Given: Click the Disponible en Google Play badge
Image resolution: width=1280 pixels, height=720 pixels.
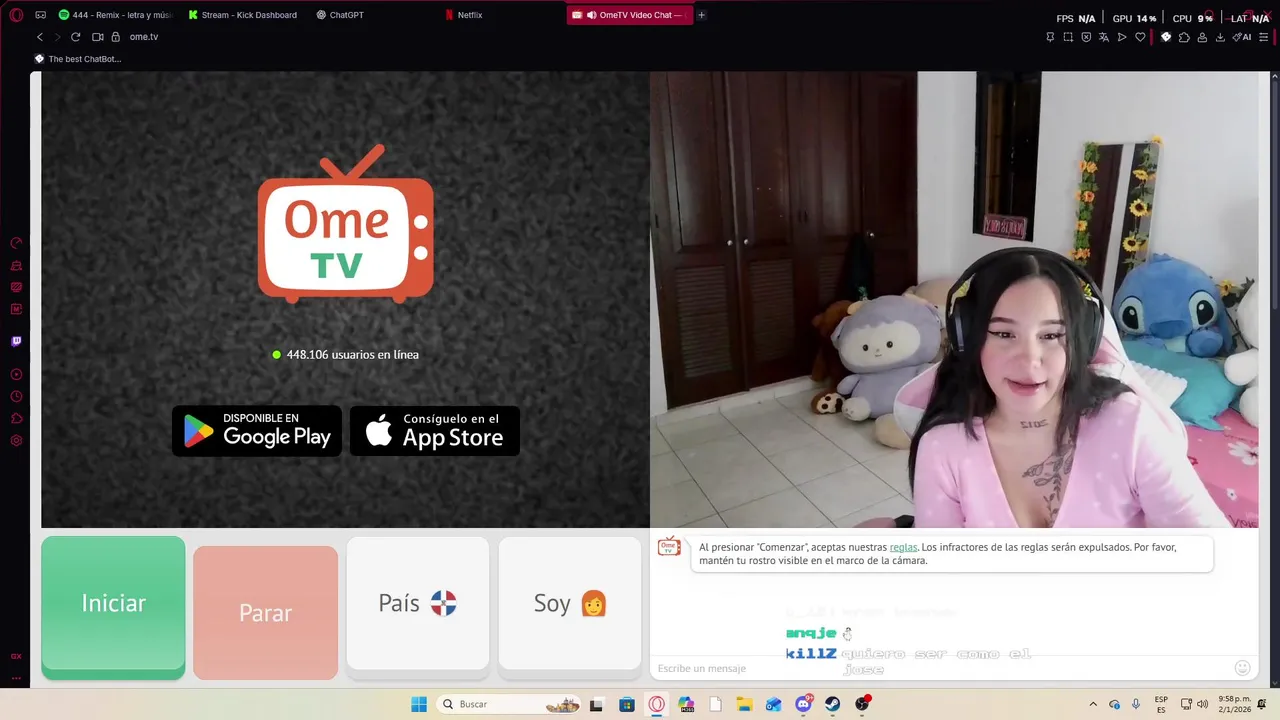Looking at the screenshot, I should tap(257, 431).
